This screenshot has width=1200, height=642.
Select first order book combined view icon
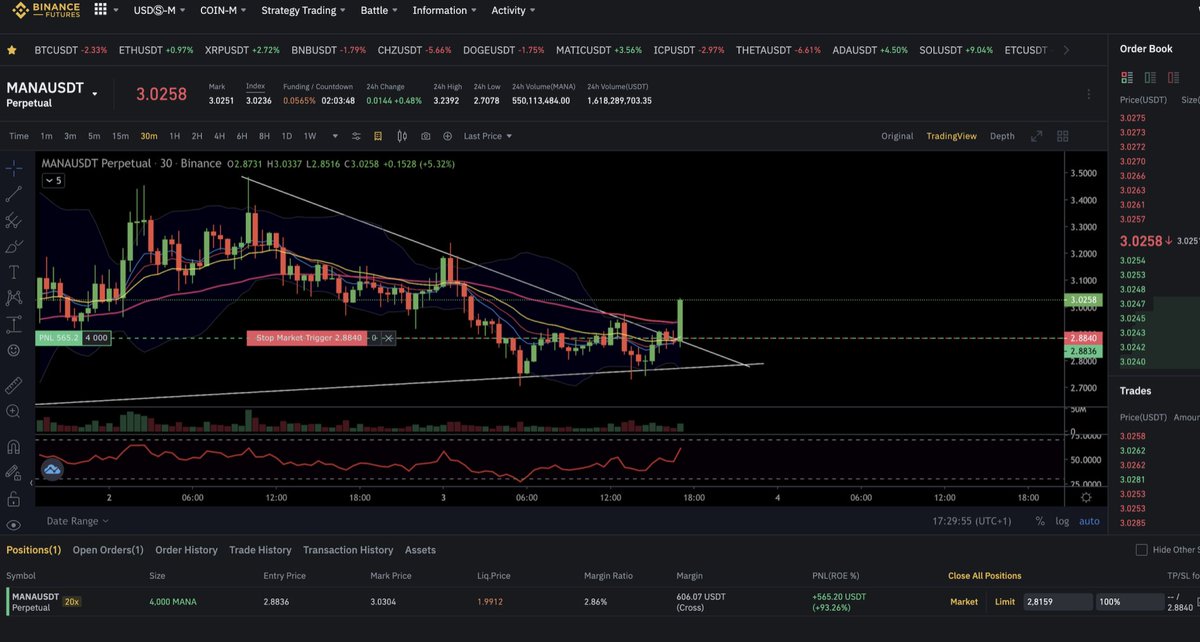tap(1127, 77)
